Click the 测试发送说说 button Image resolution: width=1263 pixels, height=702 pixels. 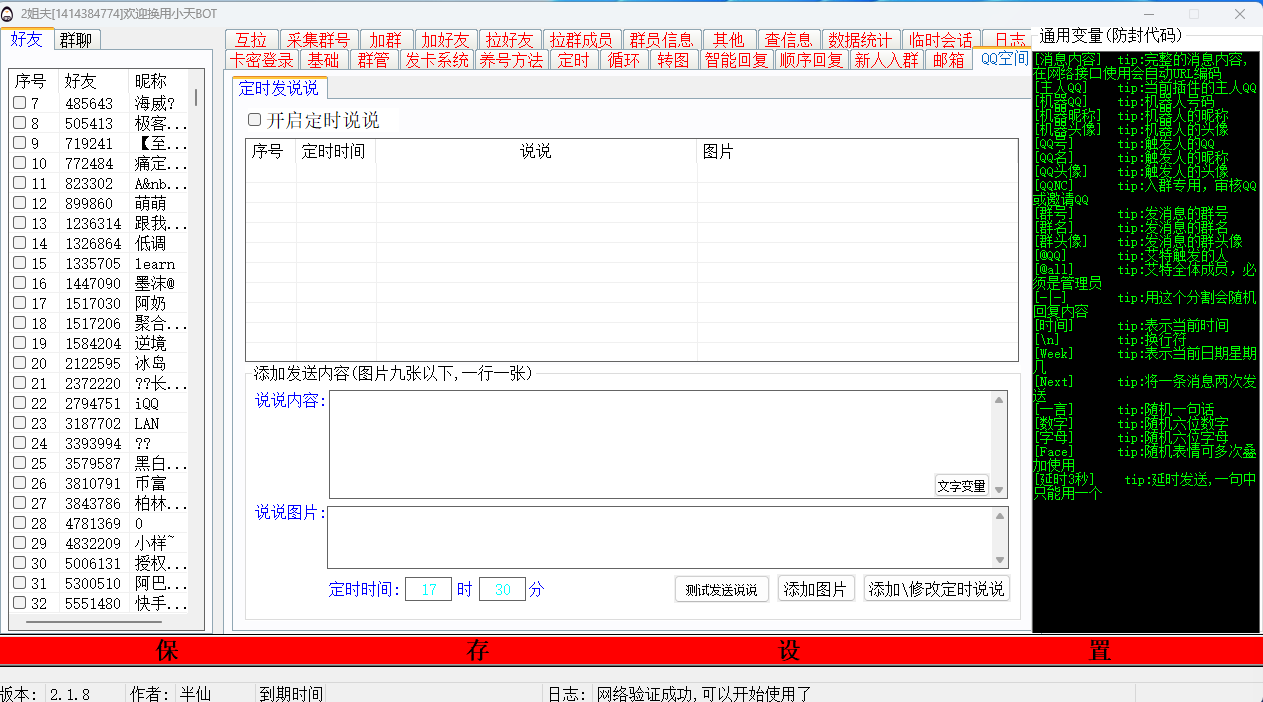pyautogui.click(x=722, y=589)
